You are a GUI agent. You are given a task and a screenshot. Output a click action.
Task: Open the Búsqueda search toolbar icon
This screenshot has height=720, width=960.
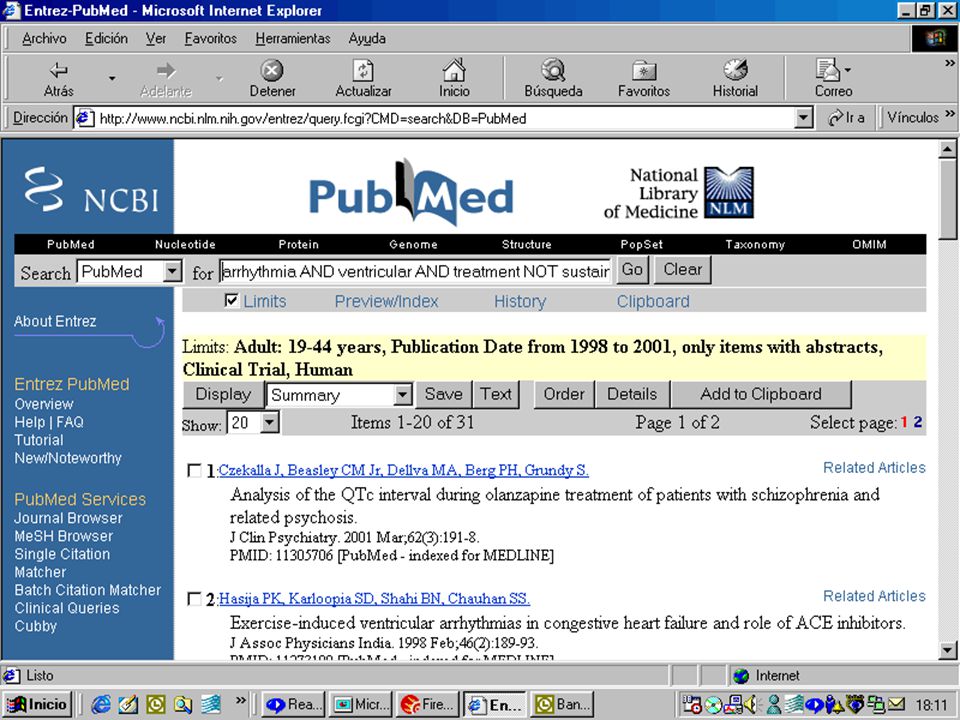pyautogui.click(x=553, y=70)
